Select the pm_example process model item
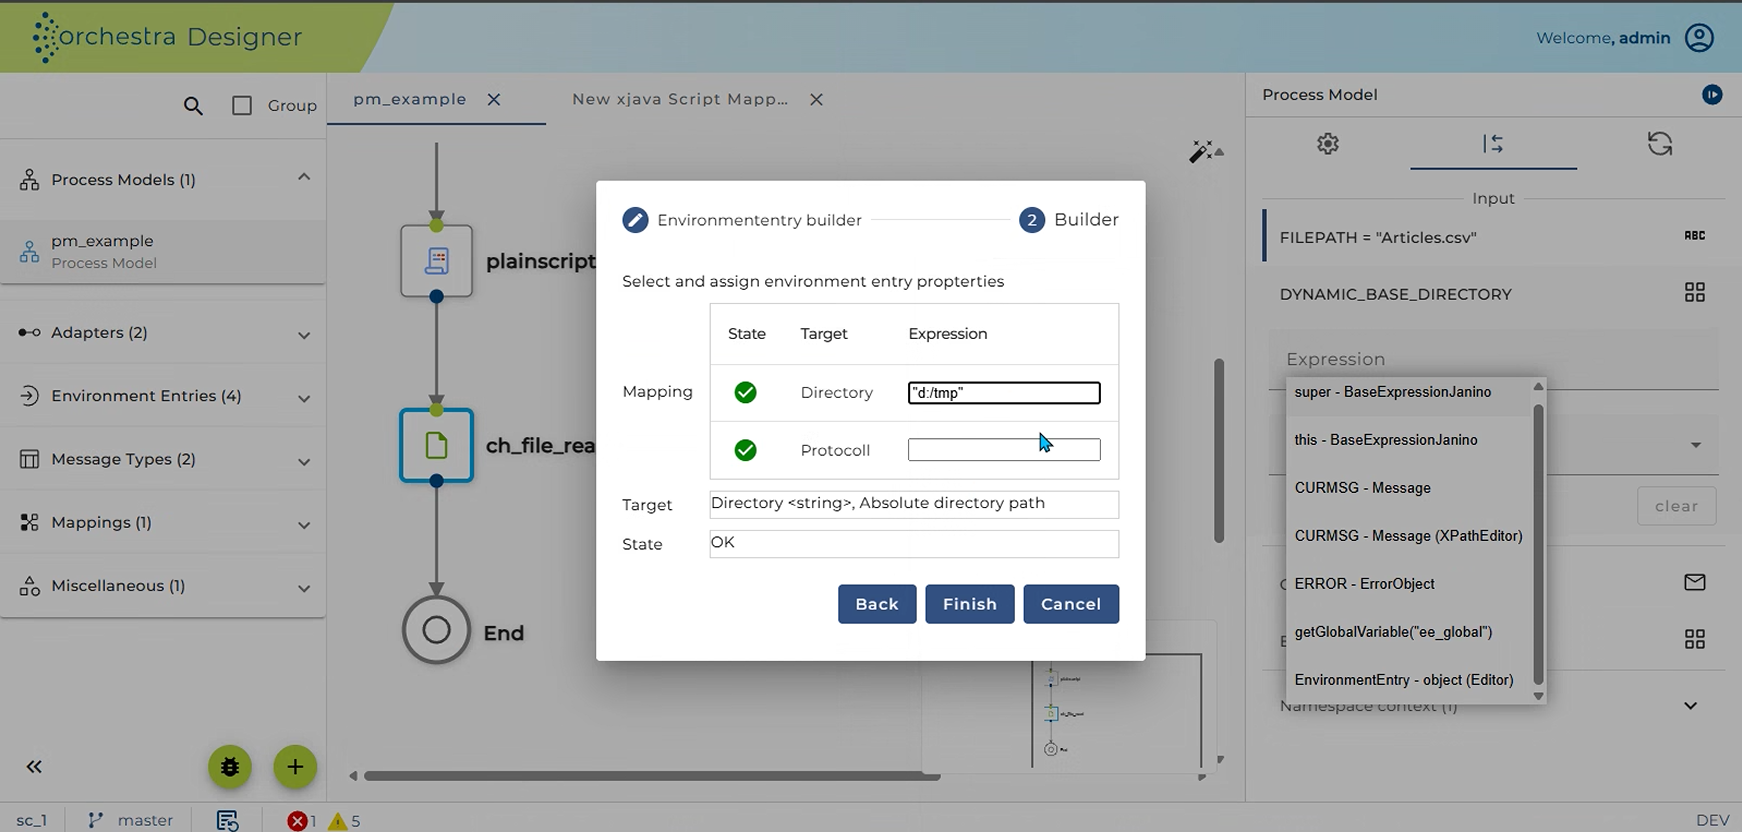The image size is (1742, 832). coord(163,251)
